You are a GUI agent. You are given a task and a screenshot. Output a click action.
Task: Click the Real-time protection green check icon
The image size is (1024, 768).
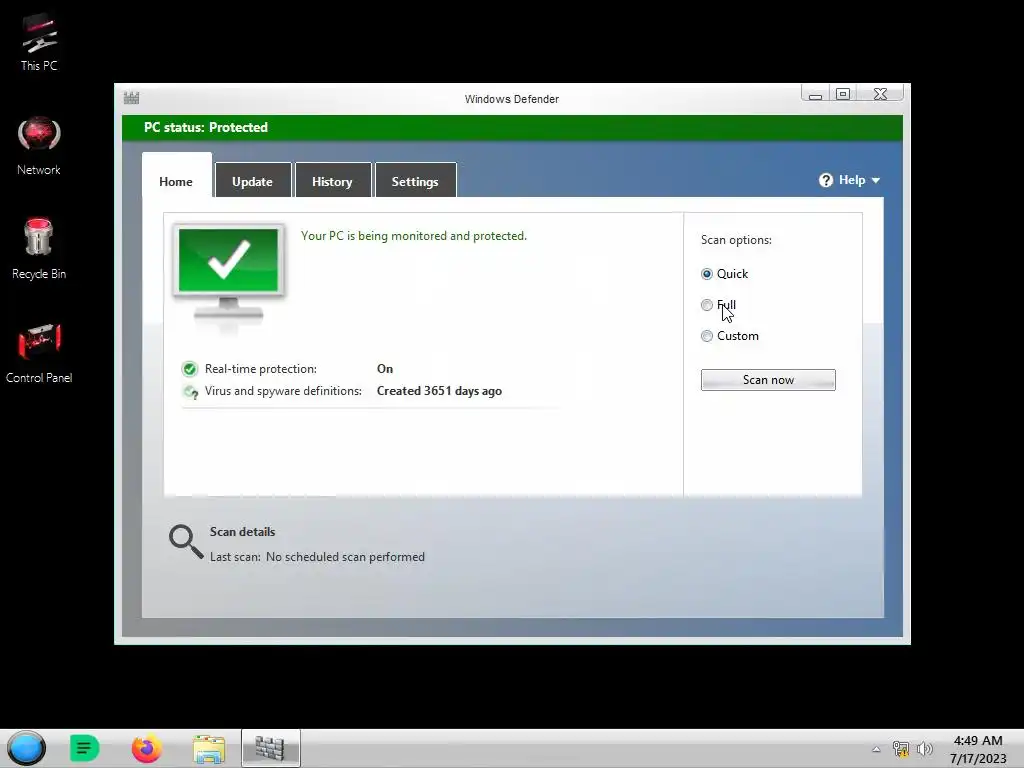tap(189, 369)
